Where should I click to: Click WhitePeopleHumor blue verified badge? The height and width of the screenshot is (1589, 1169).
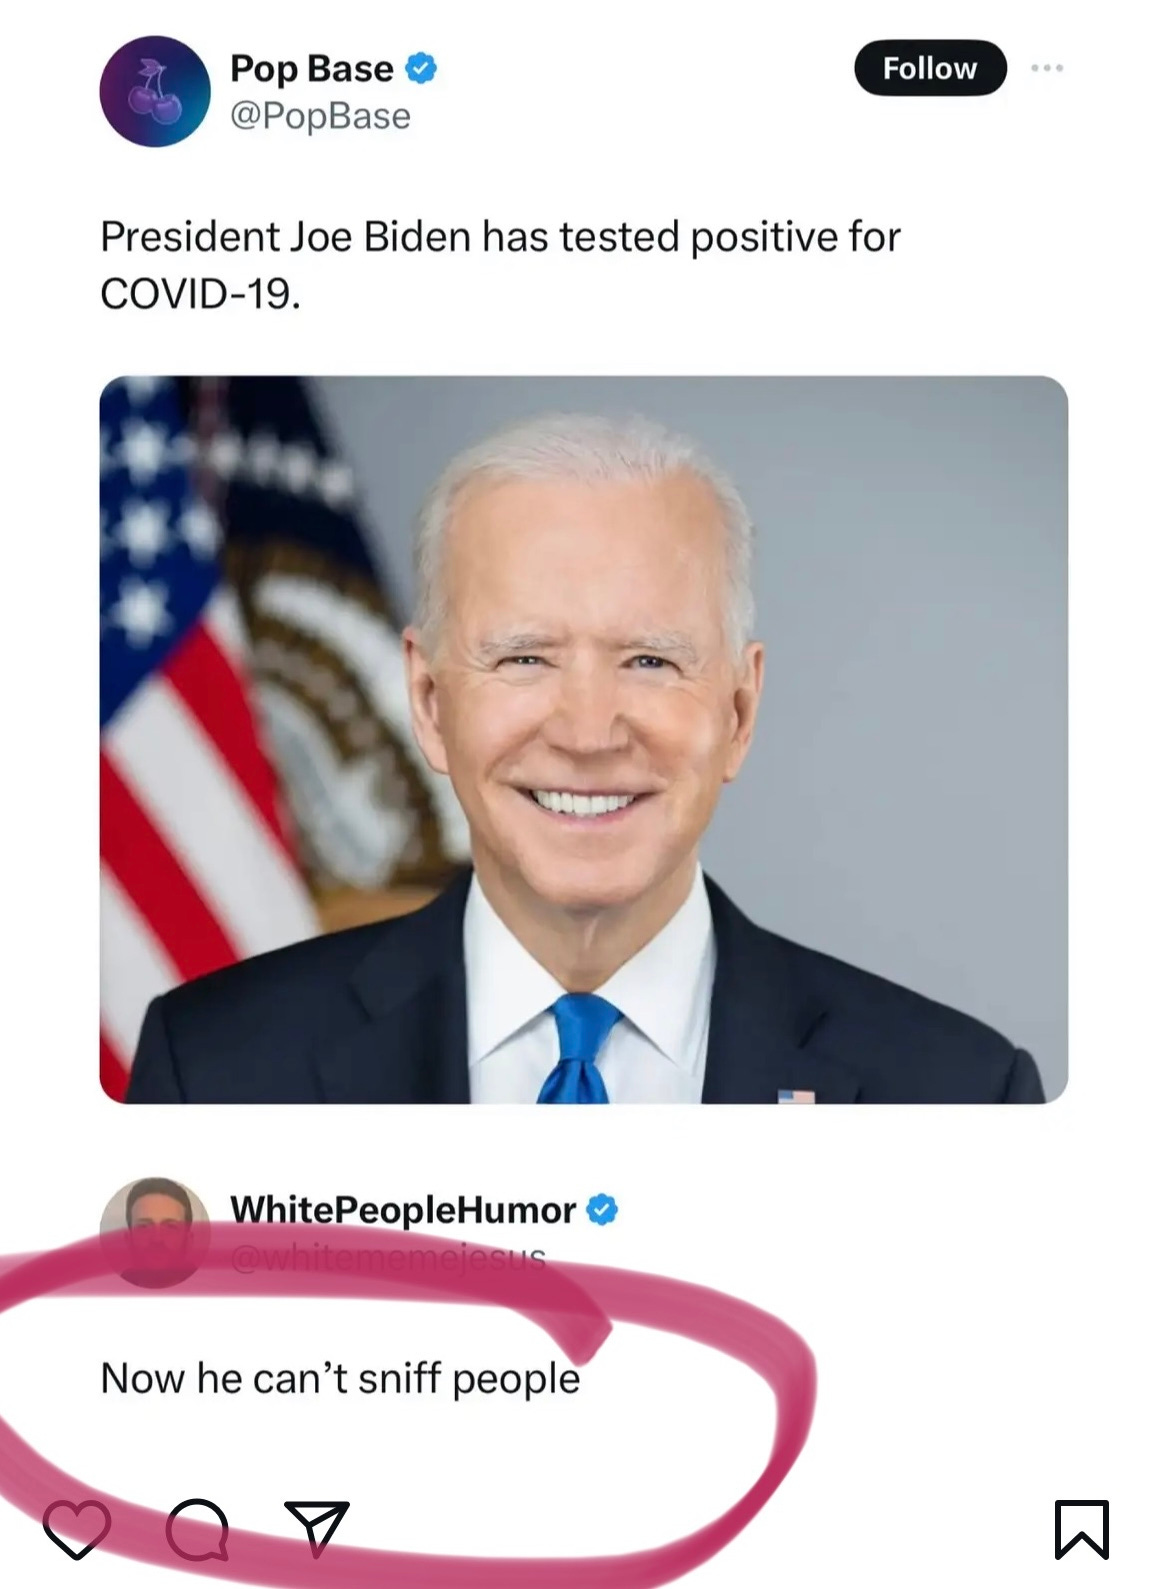click(601, 1210)
